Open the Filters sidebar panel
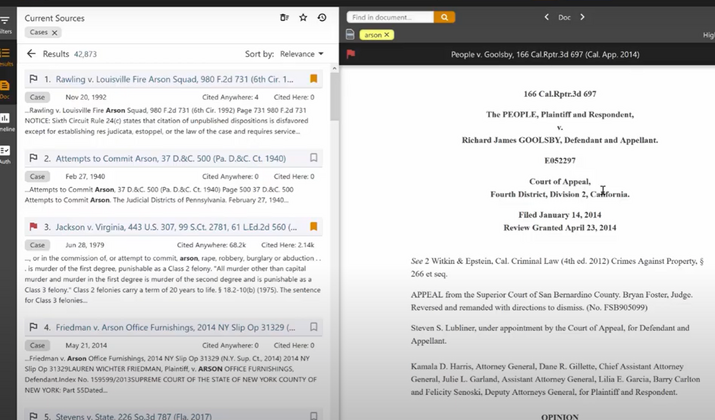The width and height of the screenshot is (715, 420). 5,24
